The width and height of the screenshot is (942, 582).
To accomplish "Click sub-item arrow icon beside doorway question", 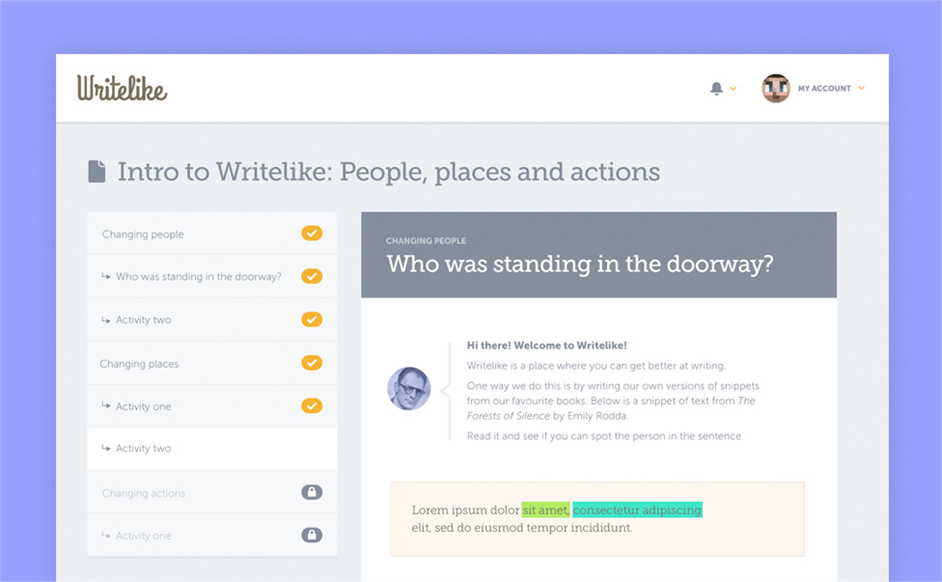I will 106,277.
